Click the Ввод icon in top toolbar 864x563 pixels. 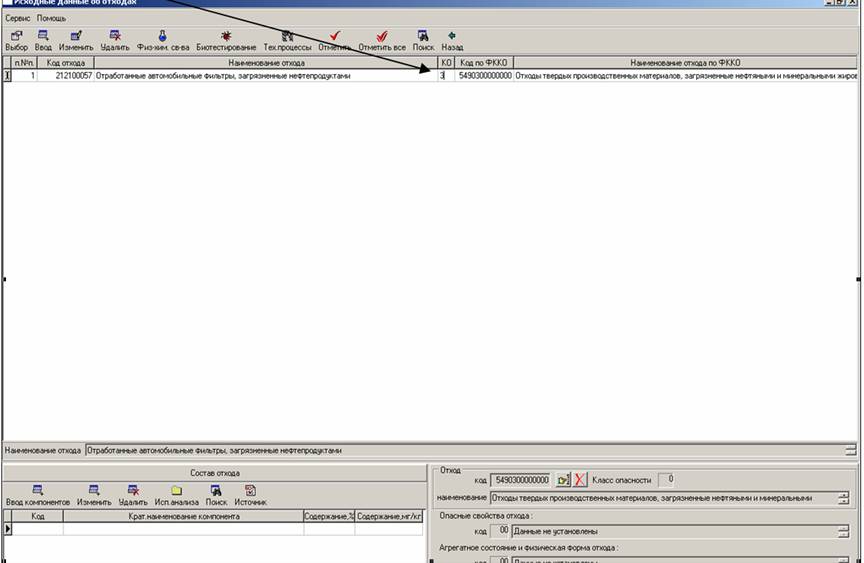point(43,36)
